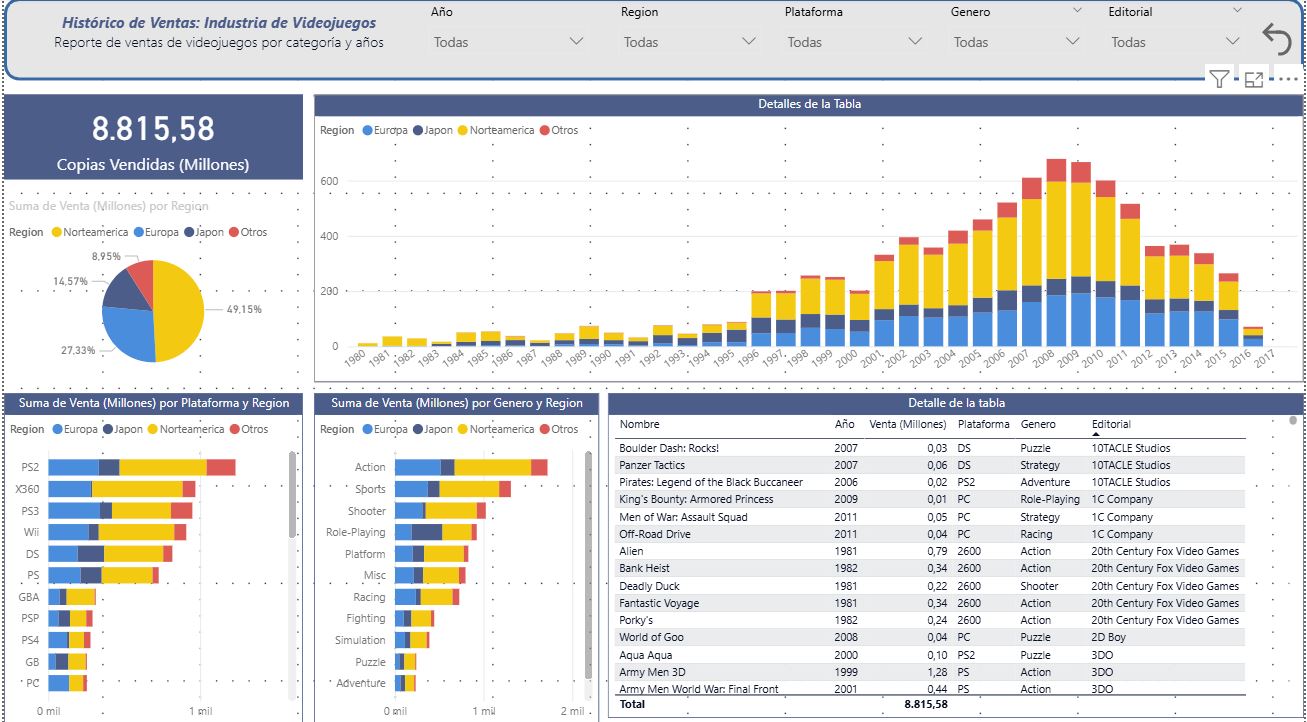Screen dimensions: 1307x722
Task: Sort table by Nombre column header
Action: (639, 424)
